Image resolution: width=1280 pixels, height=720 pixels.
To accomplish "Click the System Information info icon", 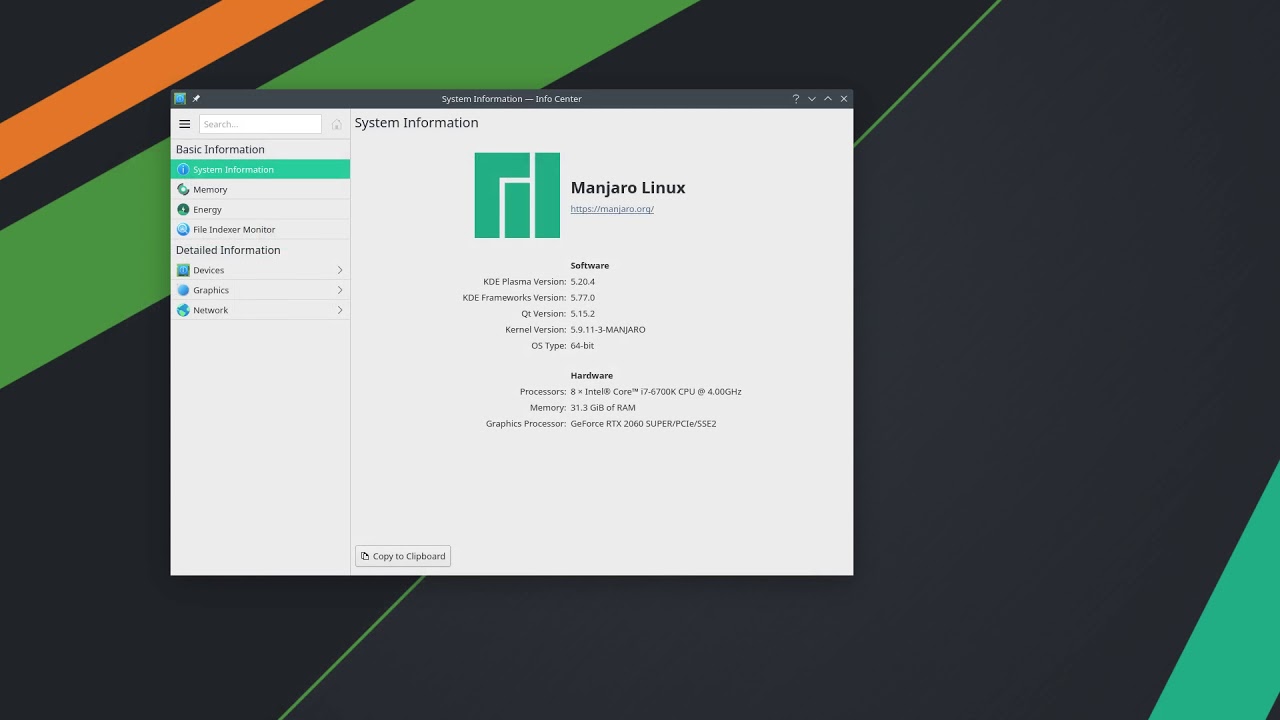I will [x=183, y=169].
